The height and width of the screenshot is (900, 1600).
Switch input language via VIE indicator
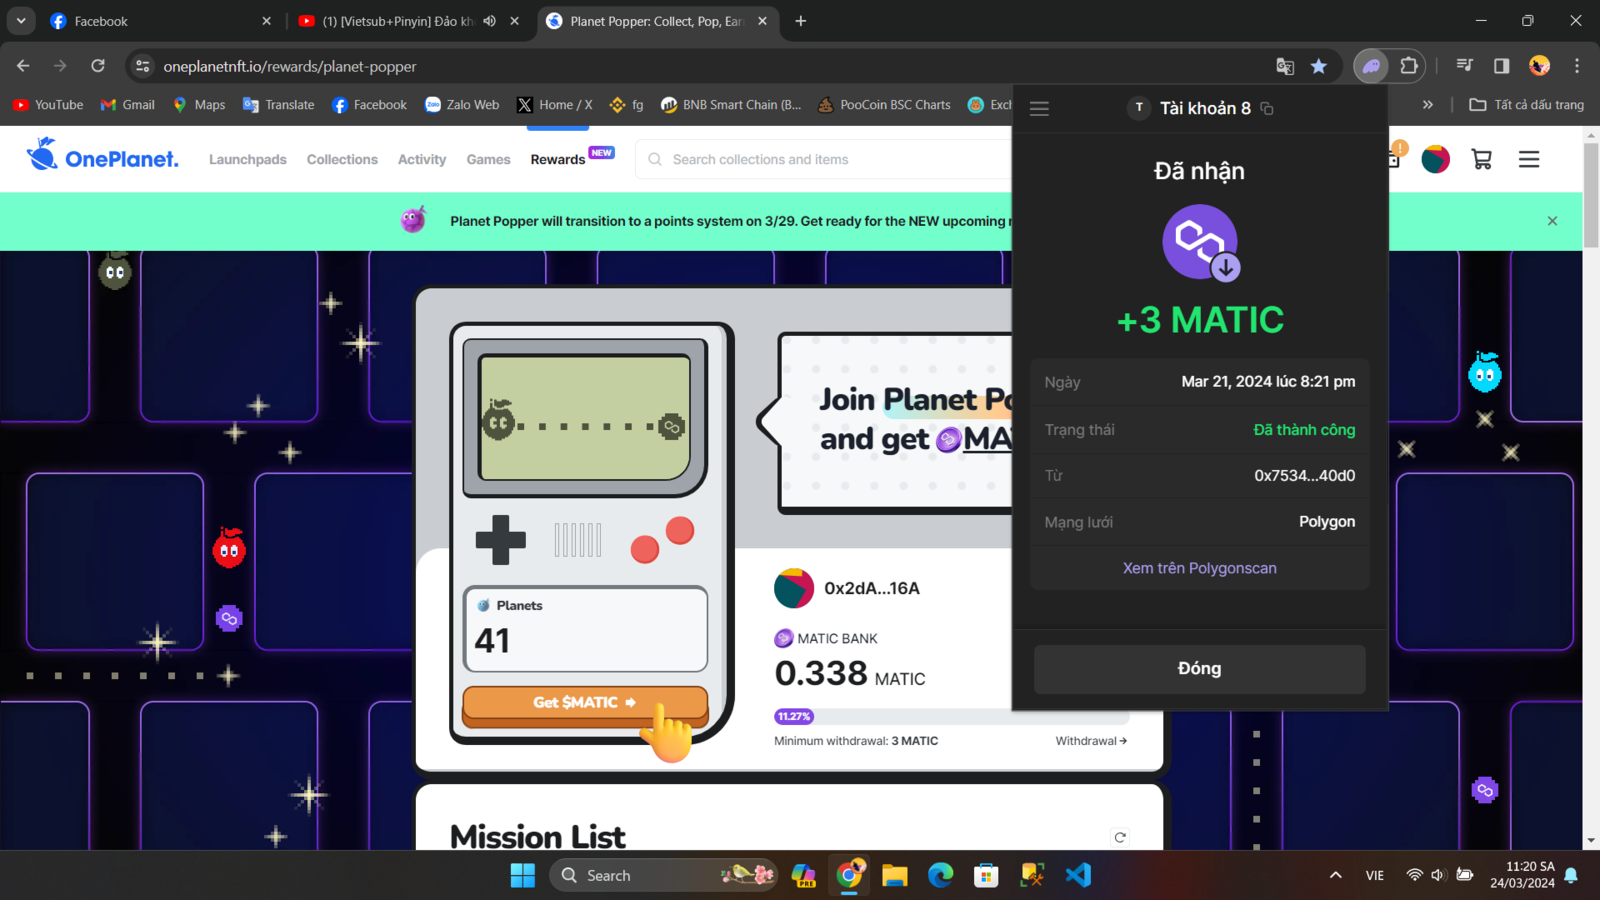(1375, 875)
